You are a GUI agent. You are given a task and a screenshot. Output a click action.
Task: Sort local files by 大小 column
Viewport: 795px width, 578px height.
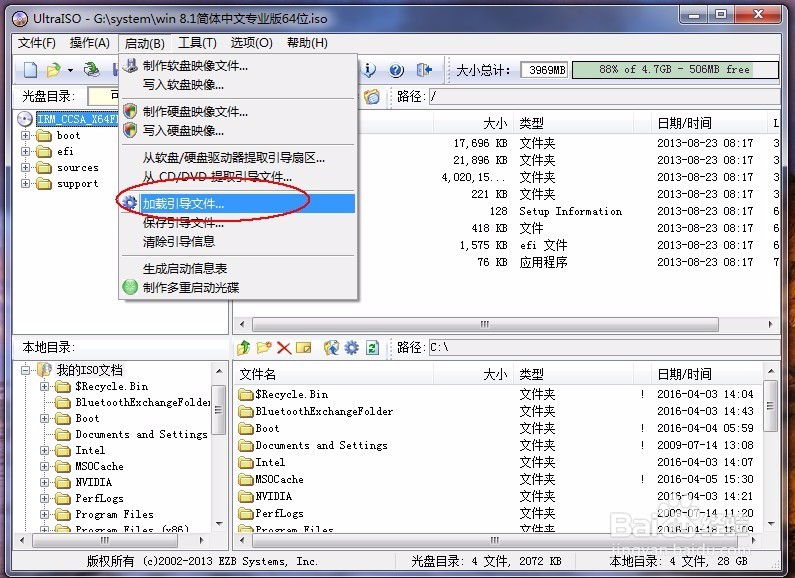point(473,374)
